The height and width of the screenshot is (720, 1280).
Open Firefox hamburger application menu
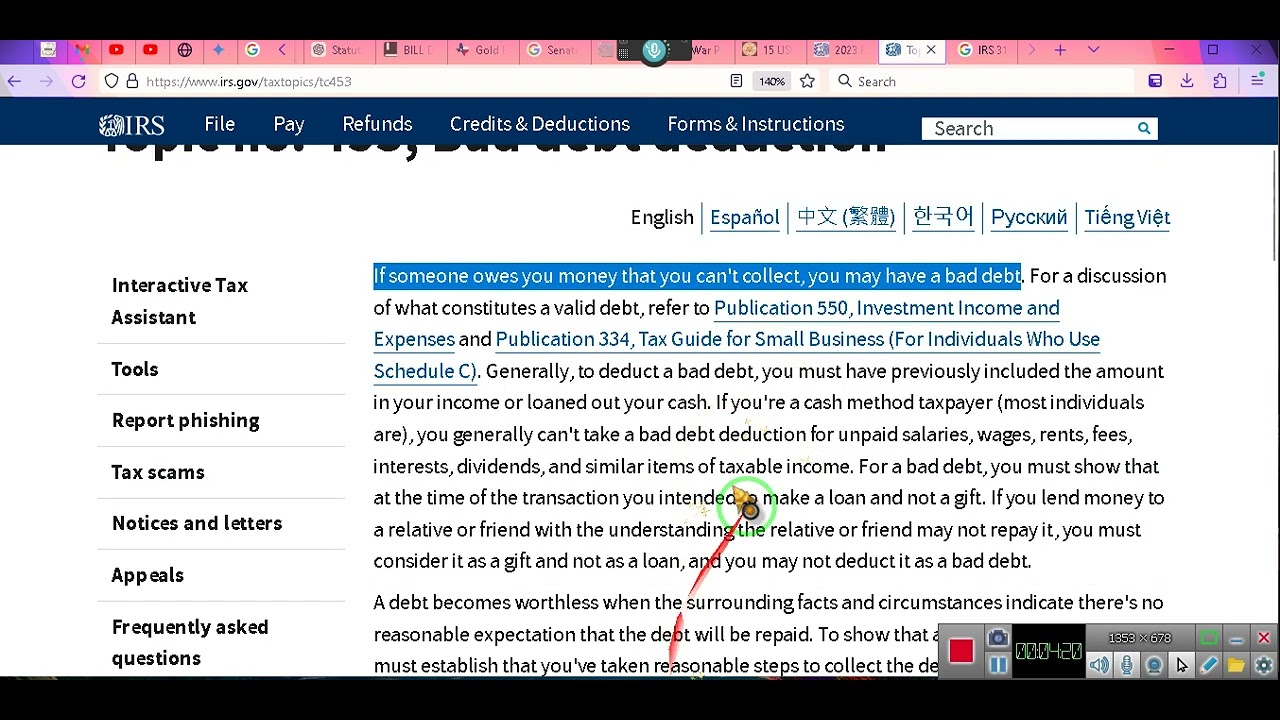[1257, 81]
